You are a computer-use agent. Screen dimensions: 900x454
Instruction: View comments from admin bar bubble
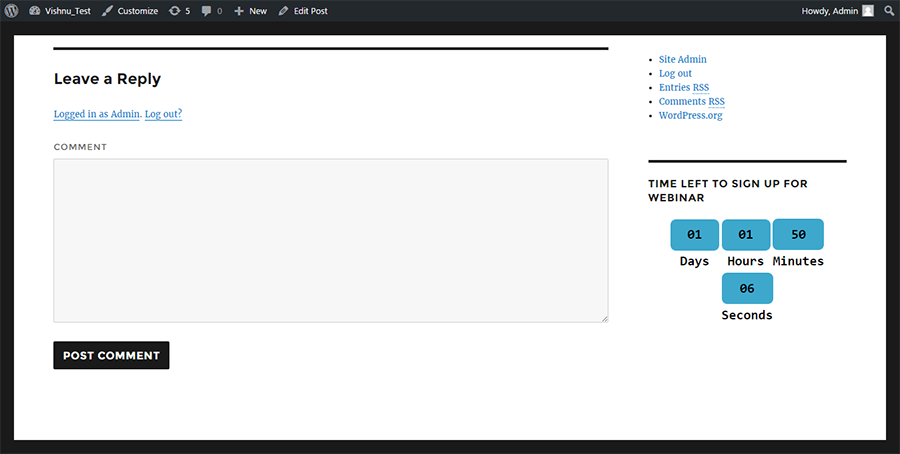point(212,11)
